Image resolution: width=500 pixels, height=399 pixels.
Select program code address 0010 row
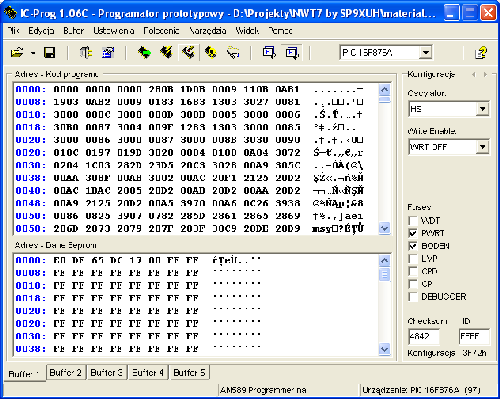pyautogui.click(x=189, y=115)
